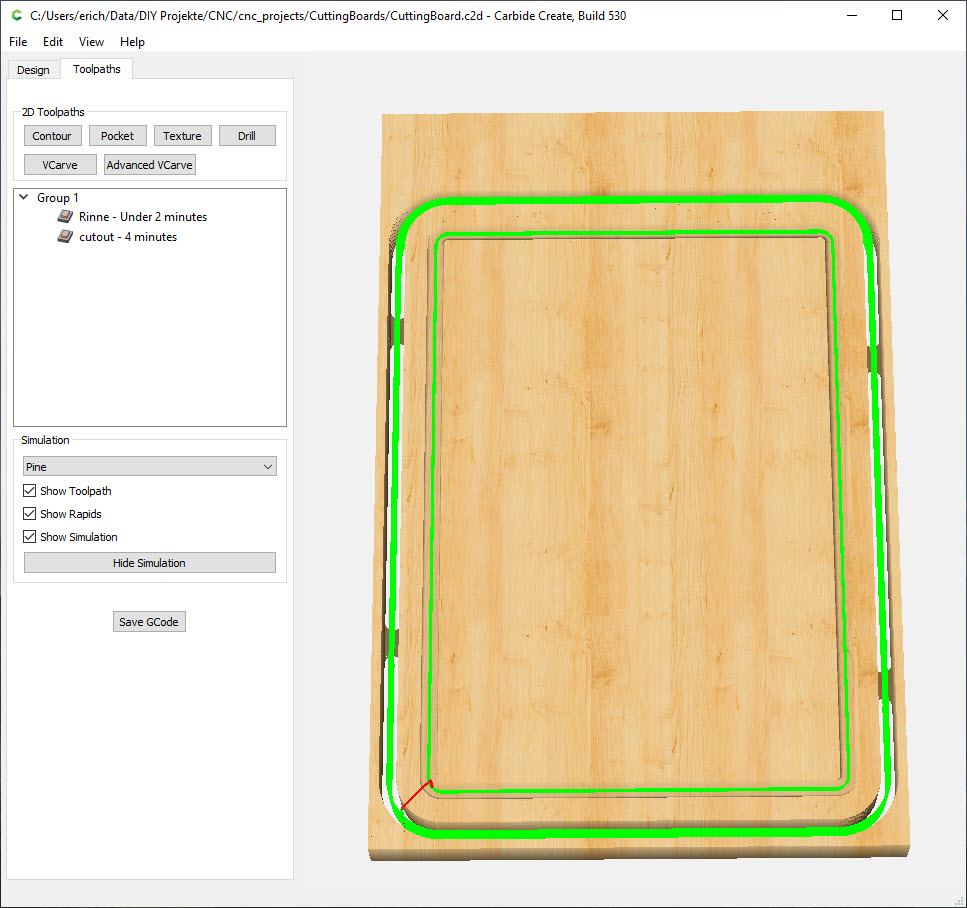The width and height of the screenshot is (967, 908).
Task: Click the Hide Simulation button
Action: (x=149, y=563)
